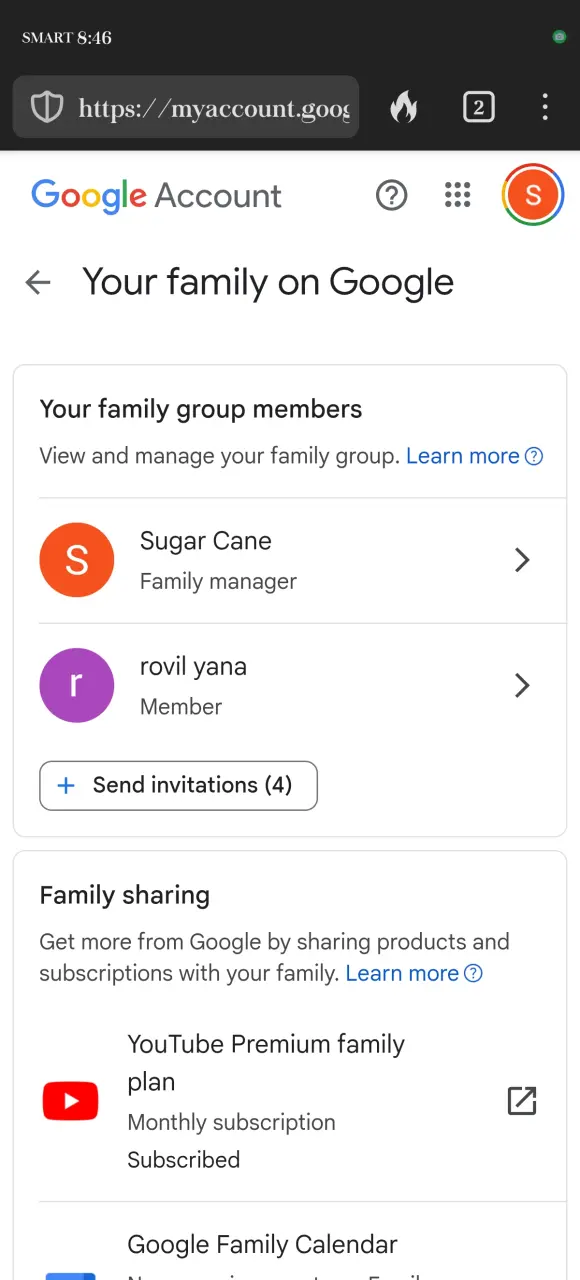This screenshot has width=580, height=1280.
Task: Open the YouTube Premium family plan entry
Action: tap(290, 1101)
